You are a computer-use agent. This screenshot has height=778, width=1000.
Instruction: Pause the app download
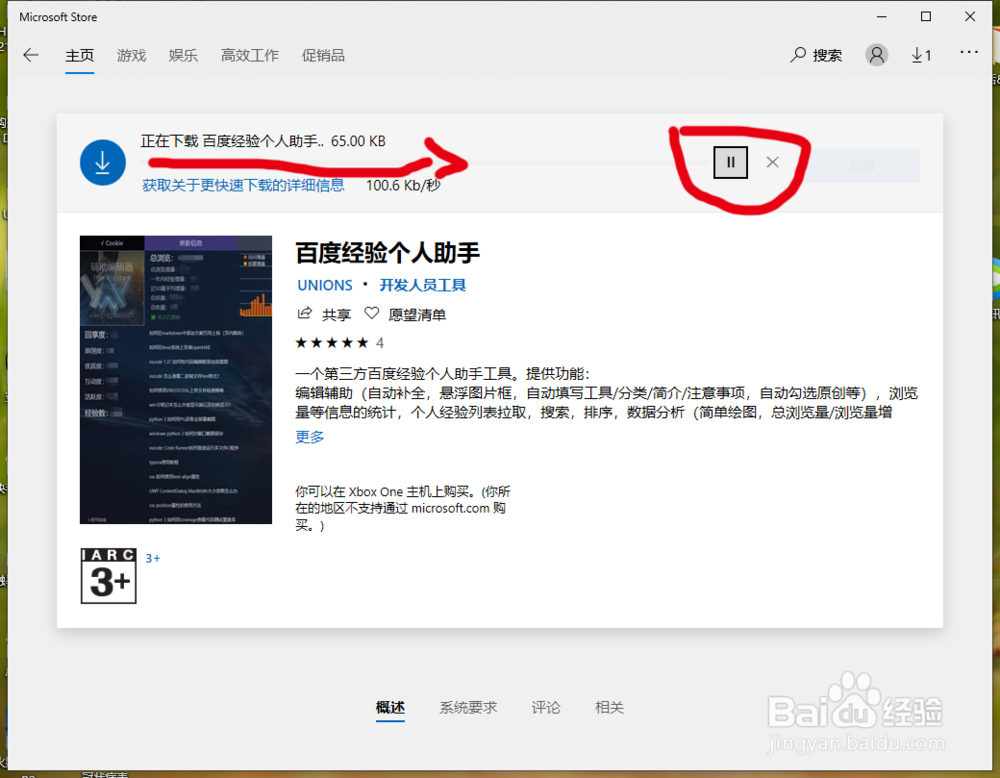pos(730,161)
